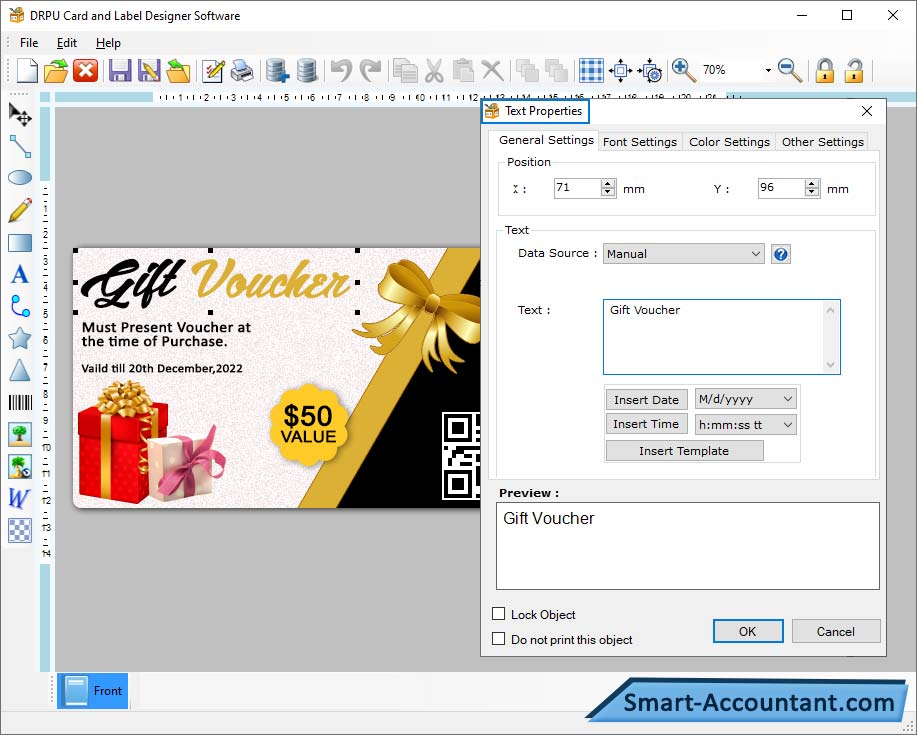This screenshot has width=917, height=735.
Task: Redo the last action
Action: click(x=370, y=71)
